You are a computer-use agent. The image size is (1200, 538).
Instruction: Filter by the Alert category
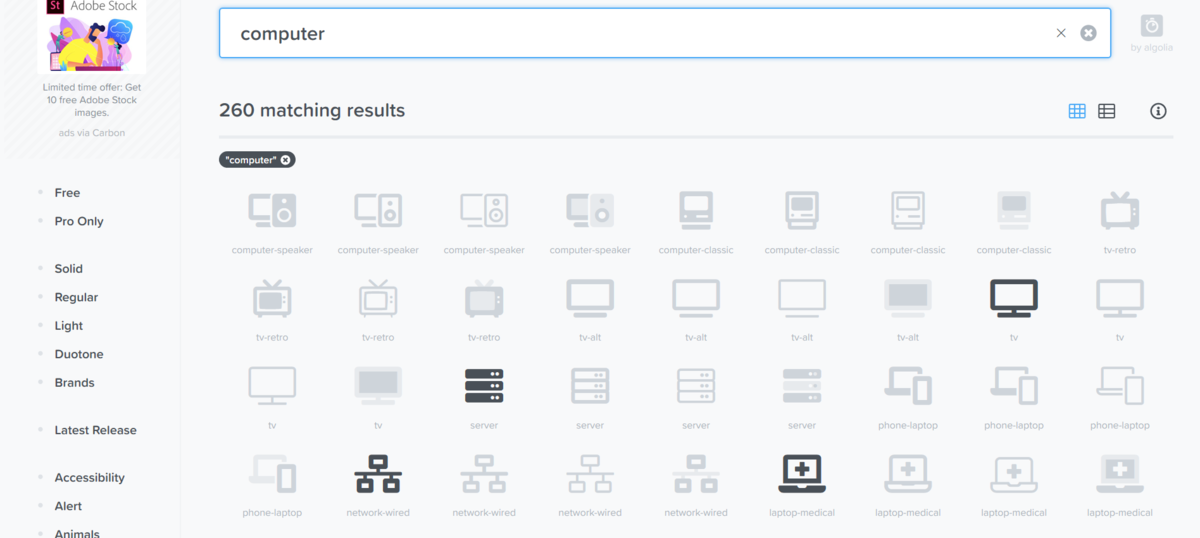point(68,506)
